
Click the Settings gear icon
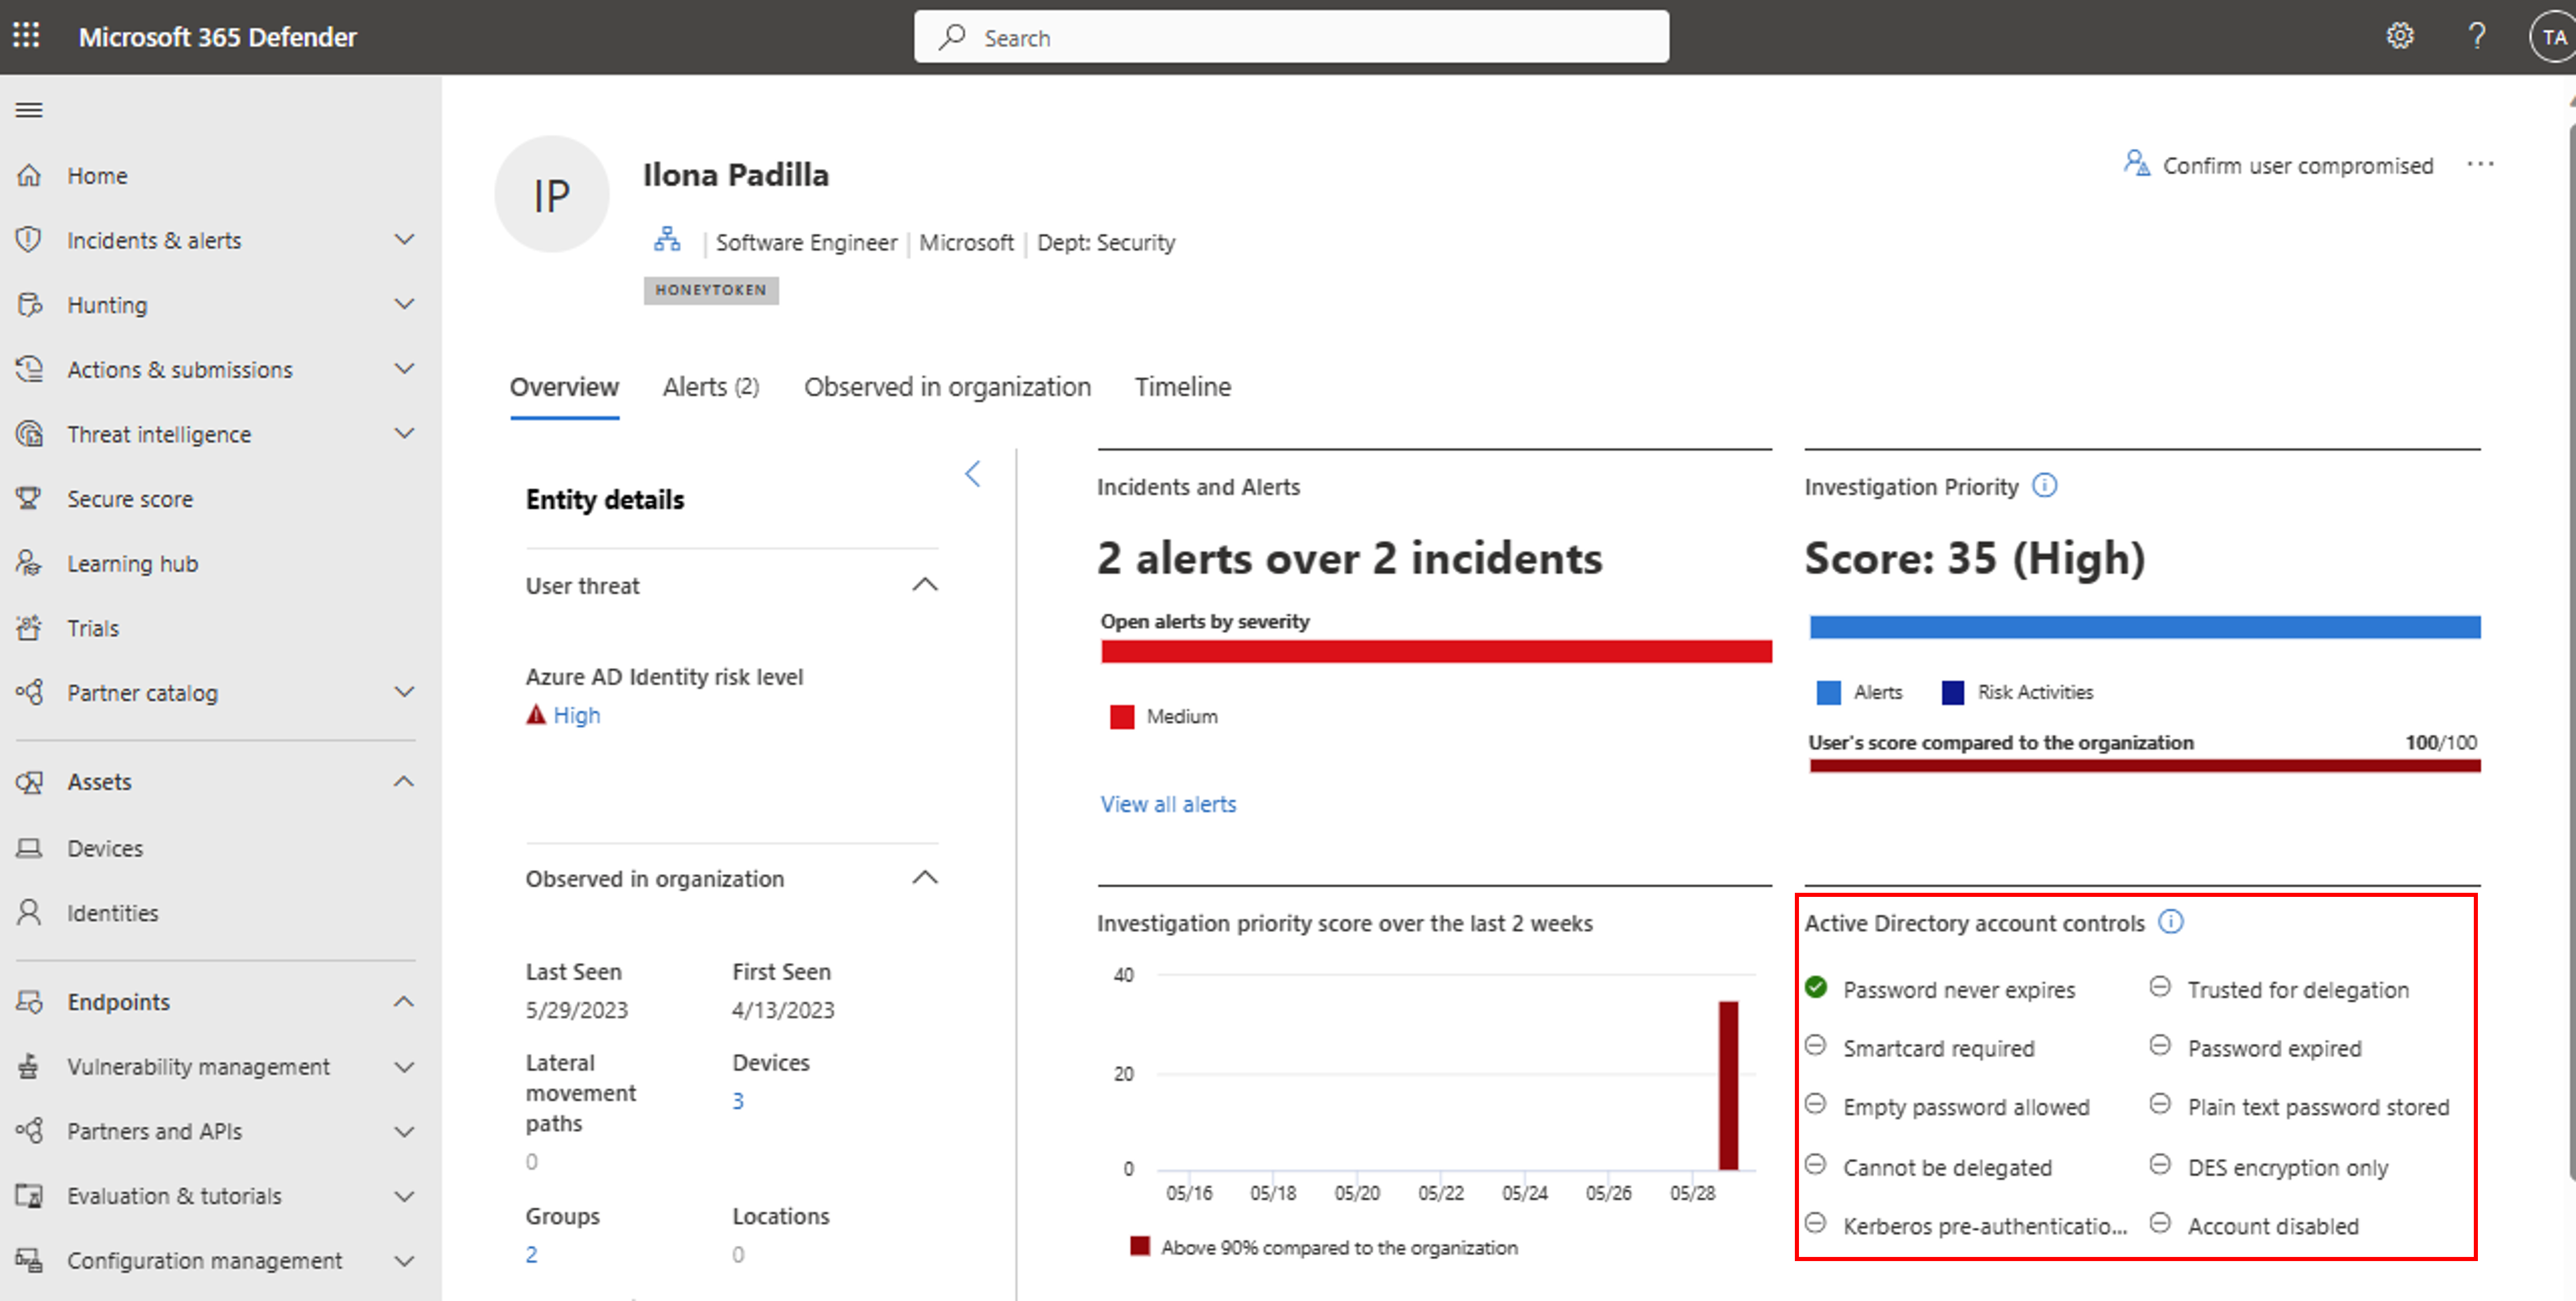click(x=2400, y=36)
